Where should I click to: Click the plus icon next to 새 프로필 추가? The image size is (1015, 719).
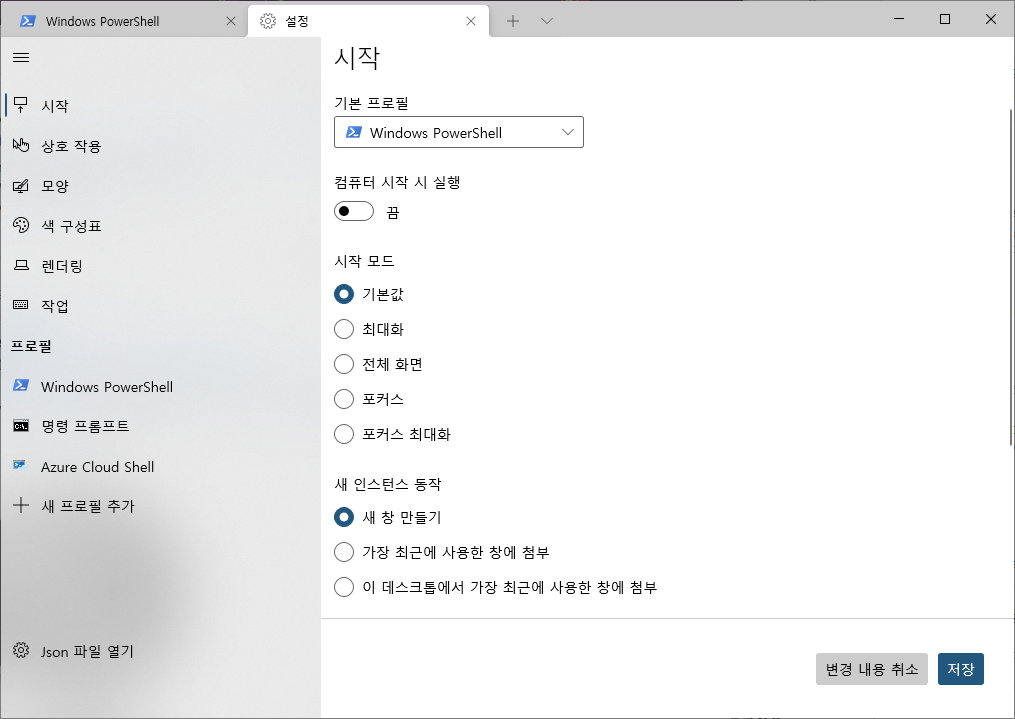[x=21, y=505]
